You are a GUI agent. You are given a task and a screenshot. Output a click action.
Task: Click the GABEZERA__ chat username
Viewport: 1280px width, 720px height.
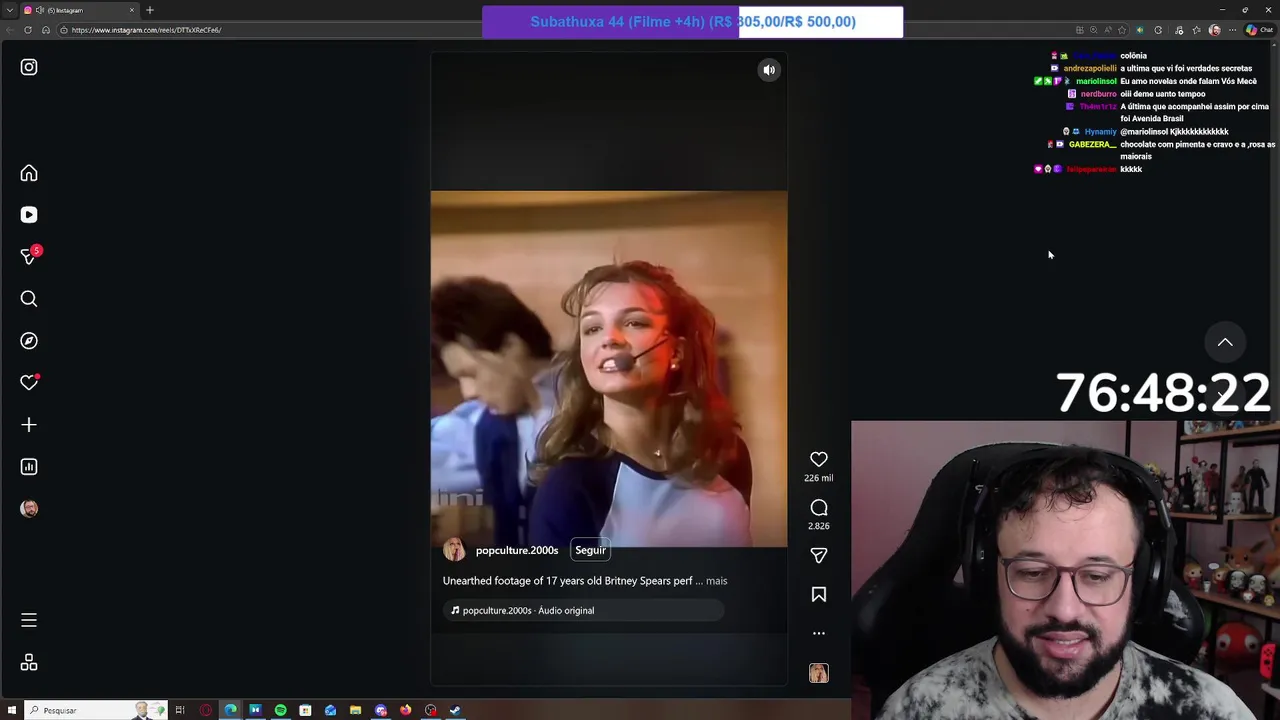1091,145
